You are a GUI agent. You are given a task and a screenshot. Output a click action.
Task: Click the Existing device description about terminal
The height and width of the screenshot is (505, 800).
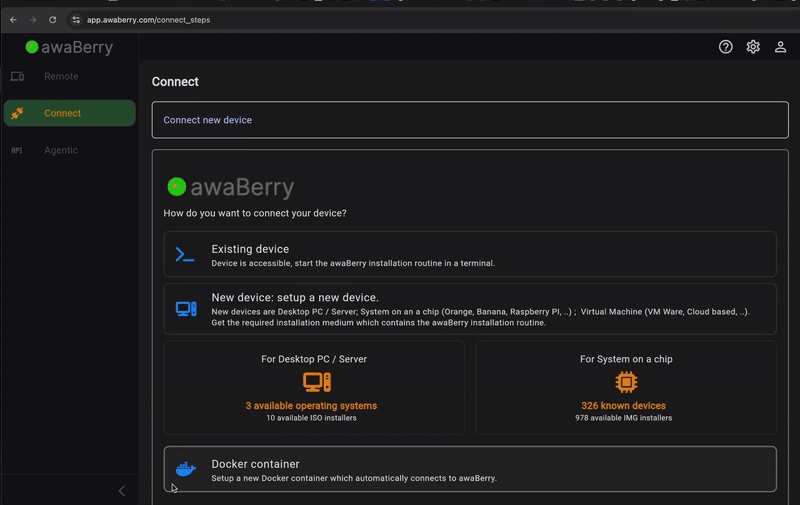pos(353,263)
